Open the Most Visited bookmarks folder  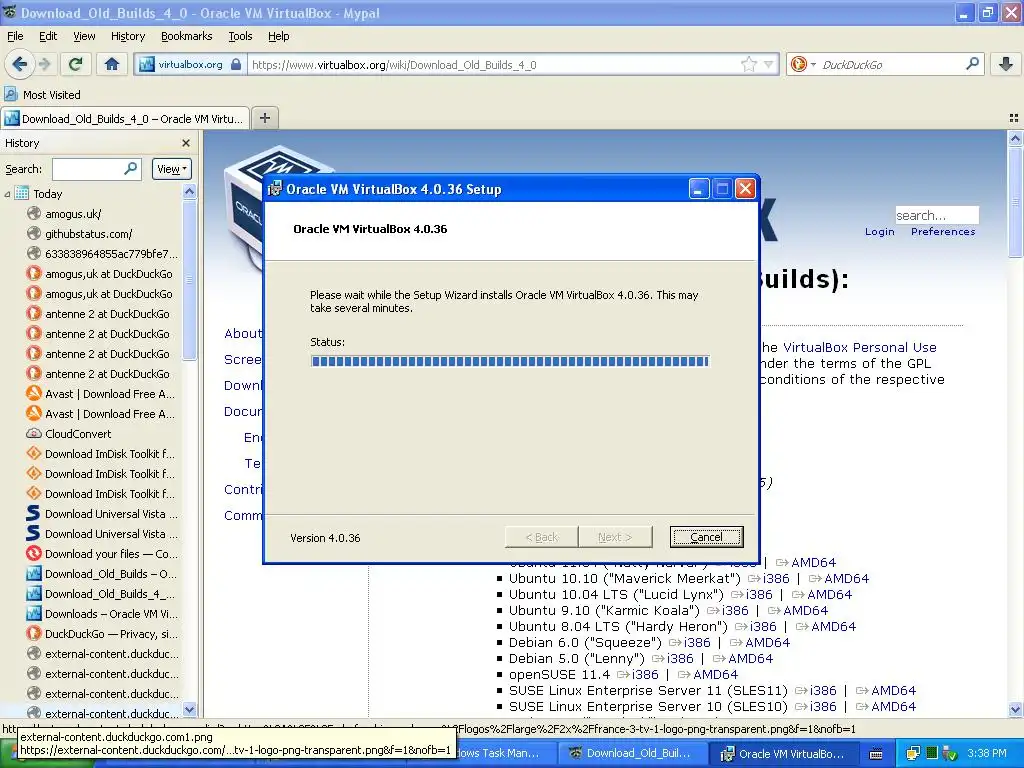tap(42, 95)
